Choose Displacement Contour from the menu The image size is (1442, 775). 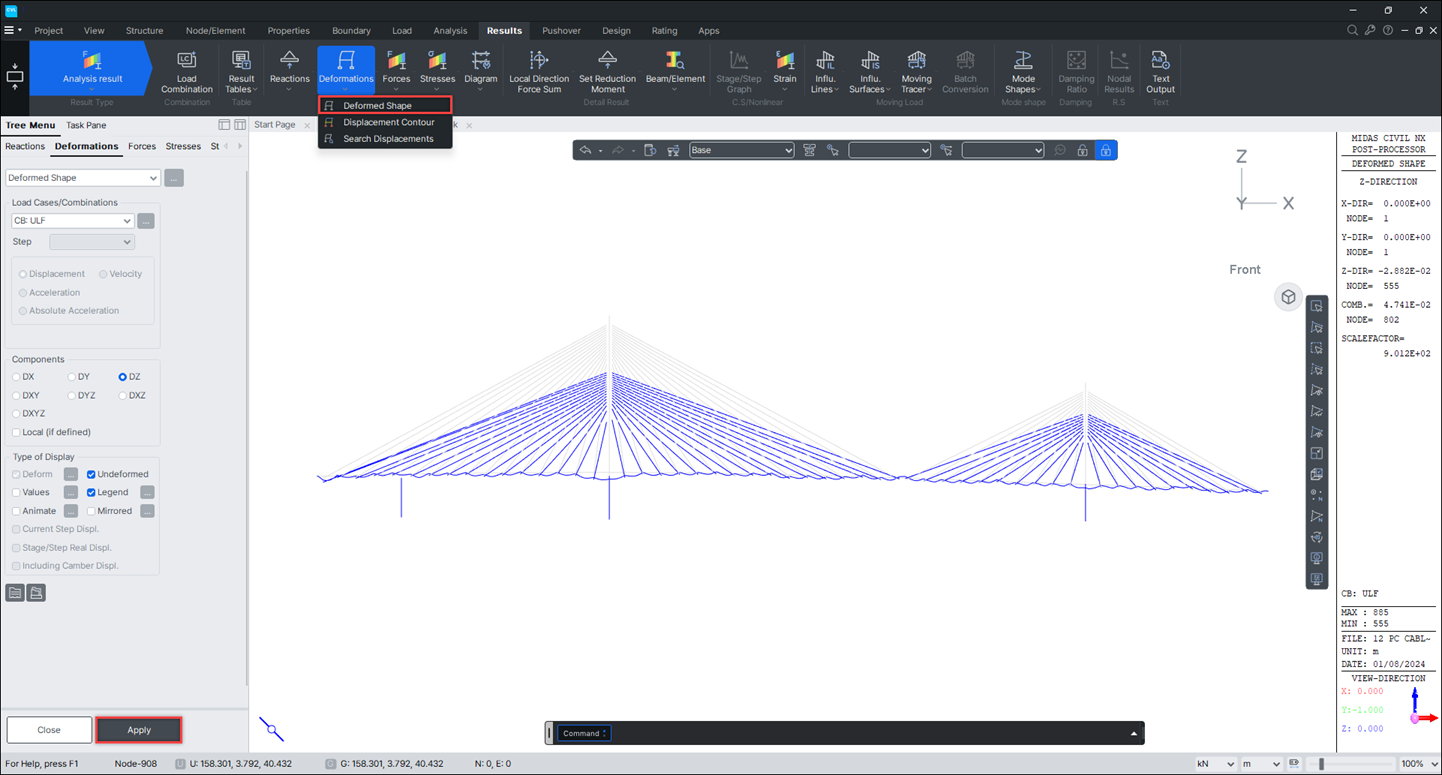pos(385,122)
